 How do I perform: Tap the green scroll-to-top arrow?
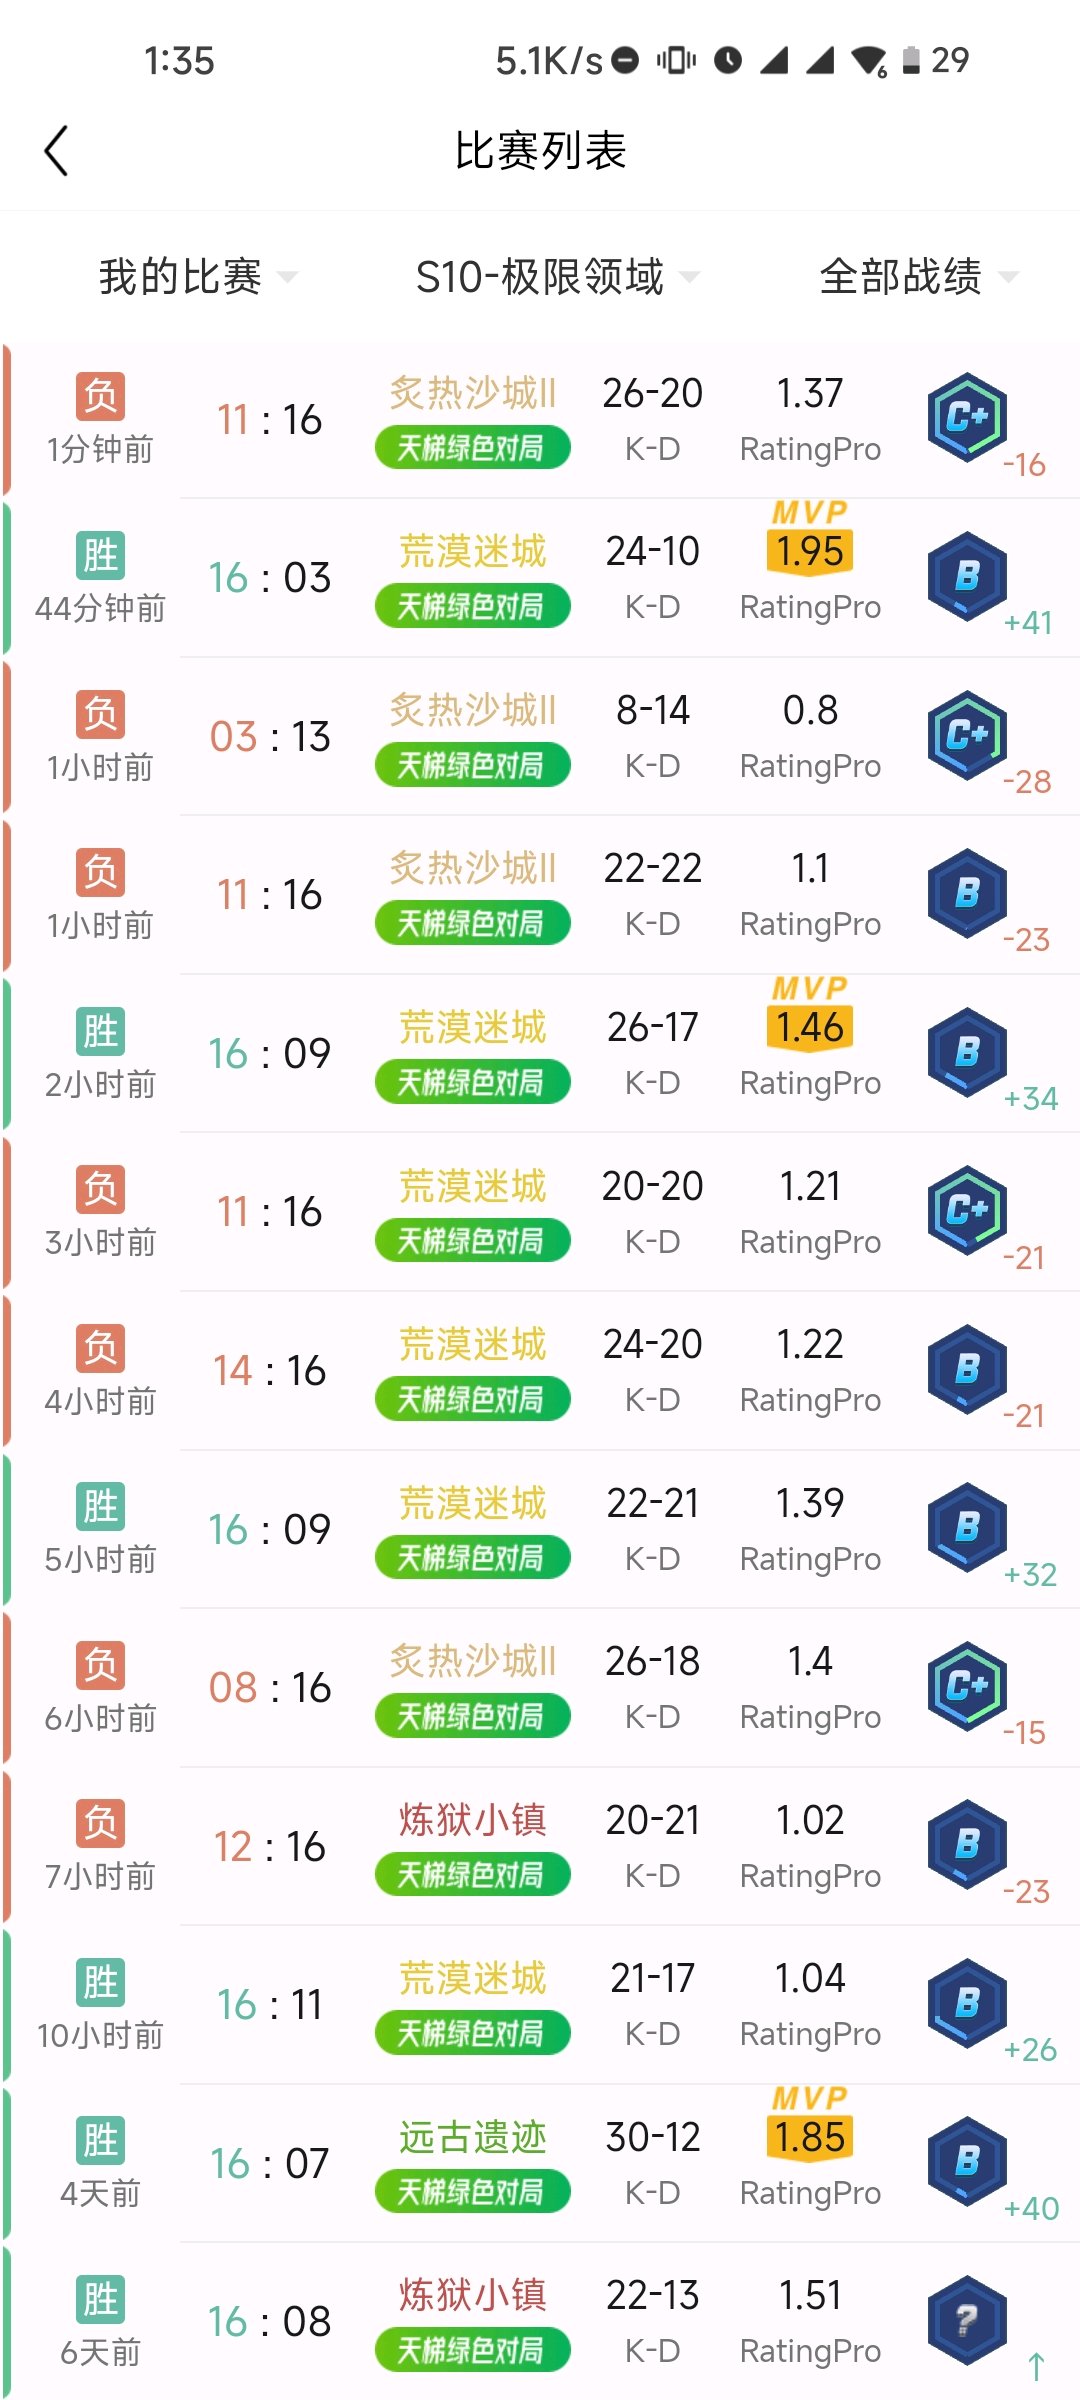point(1036,2367)
